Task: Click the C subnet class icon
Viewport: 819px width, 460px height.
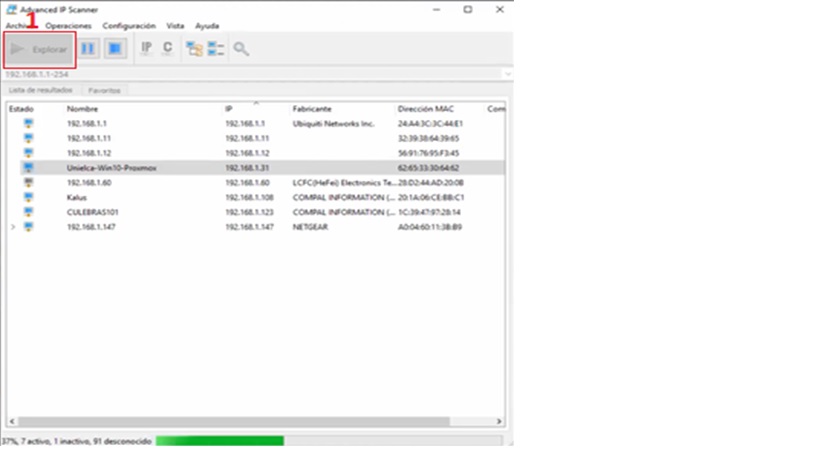Action: pos(167,49)
